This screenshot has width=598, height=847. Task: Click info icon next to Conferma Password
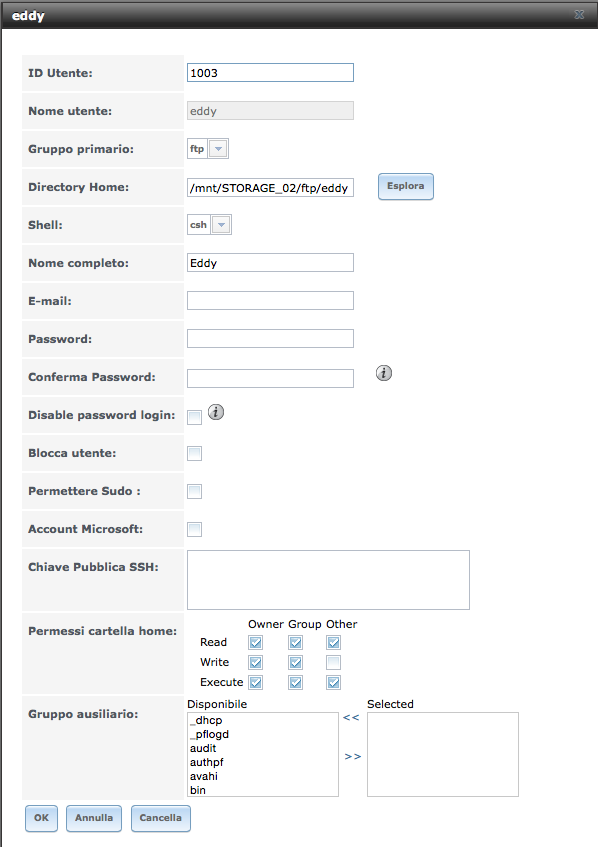[384, 373]
